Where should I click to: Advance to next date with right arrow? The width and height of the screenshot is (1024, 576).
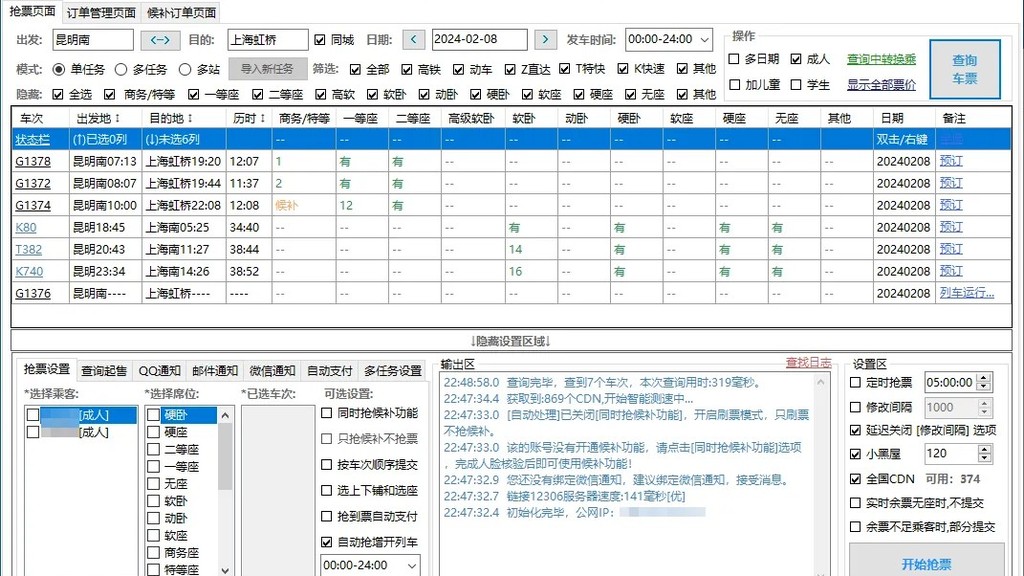[545, 40]
